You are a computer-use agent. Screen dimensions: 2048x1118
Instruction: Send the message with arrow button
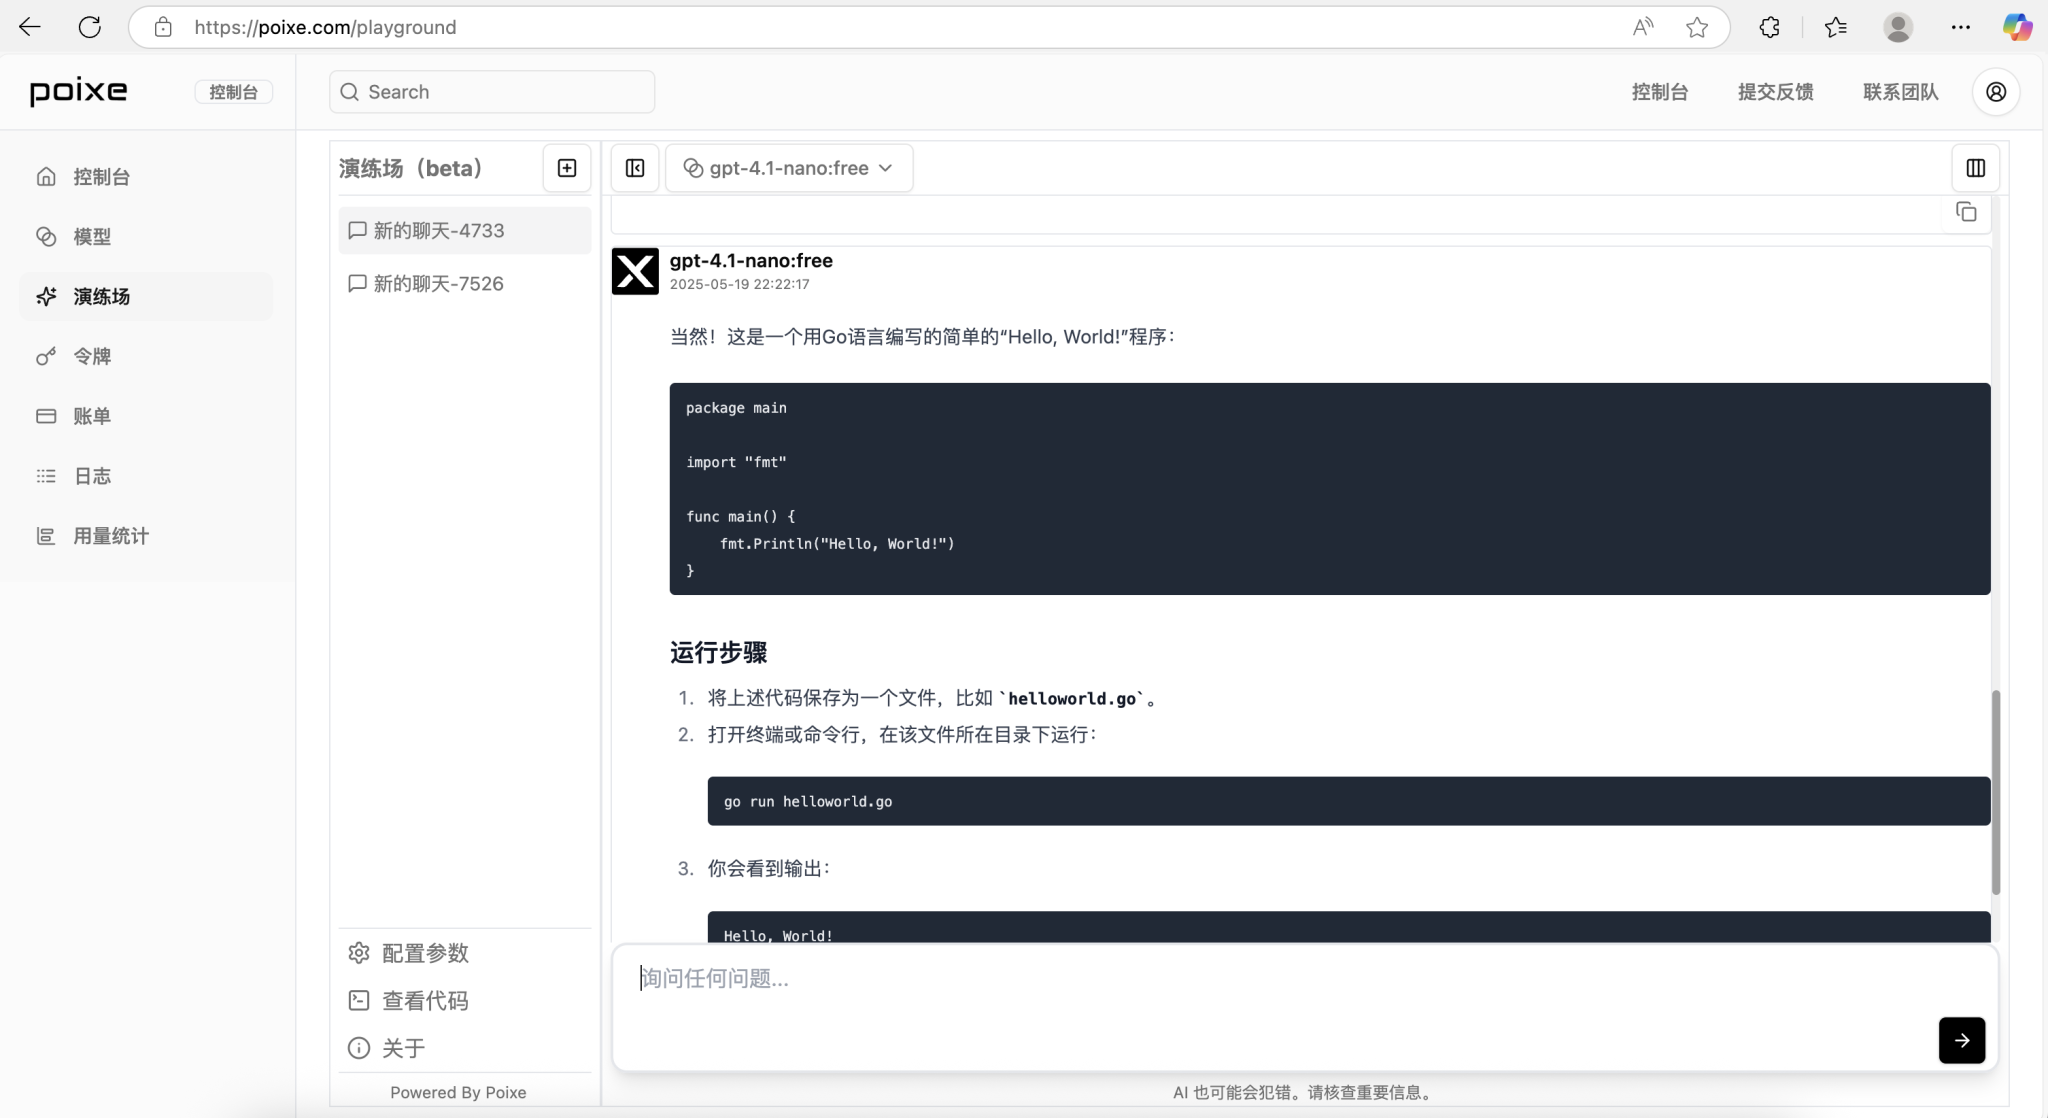pos(1962,1040)
